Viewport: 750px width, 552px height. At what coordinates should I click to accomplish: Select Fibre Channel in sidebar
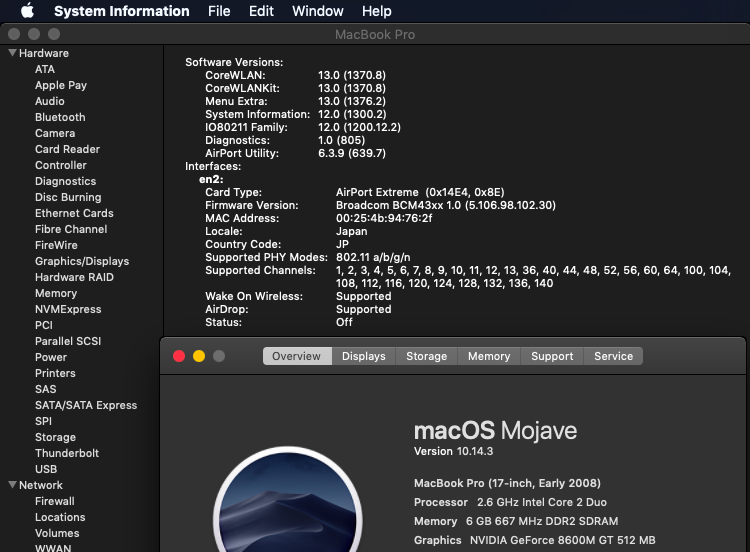point(71,229)
